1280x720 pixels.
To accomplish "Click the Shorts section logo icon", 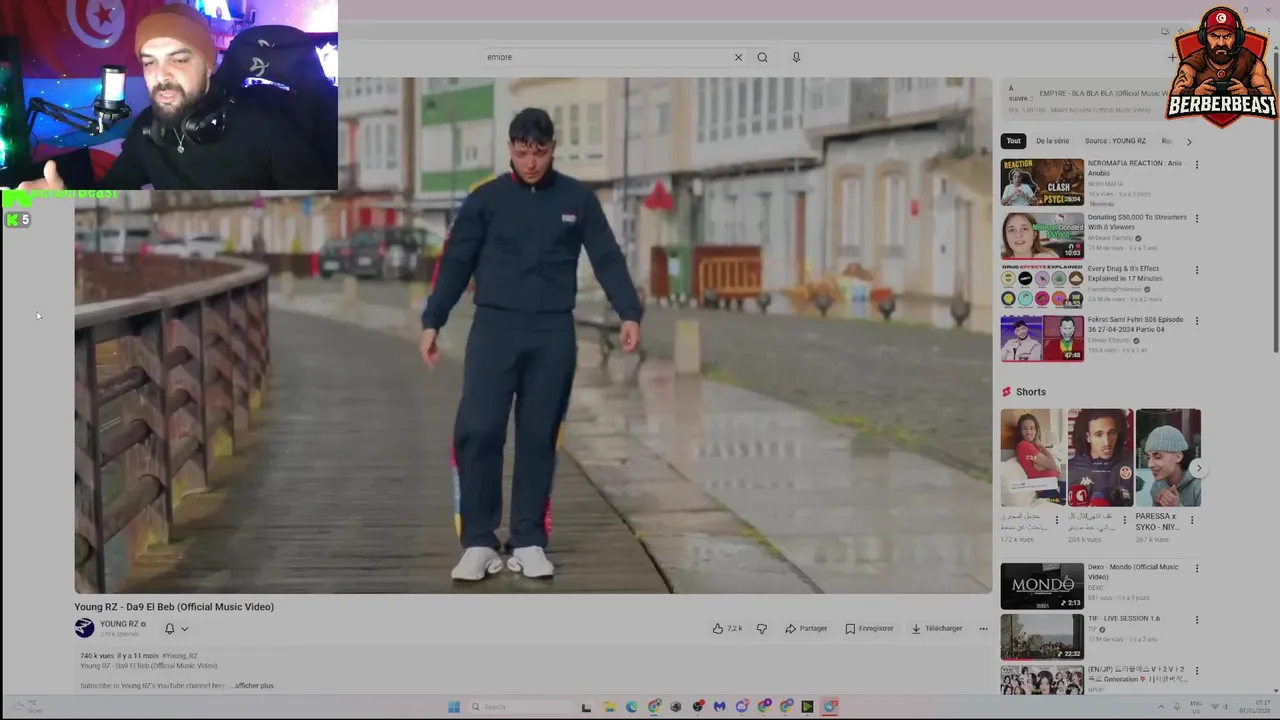I will (1007, 392).
